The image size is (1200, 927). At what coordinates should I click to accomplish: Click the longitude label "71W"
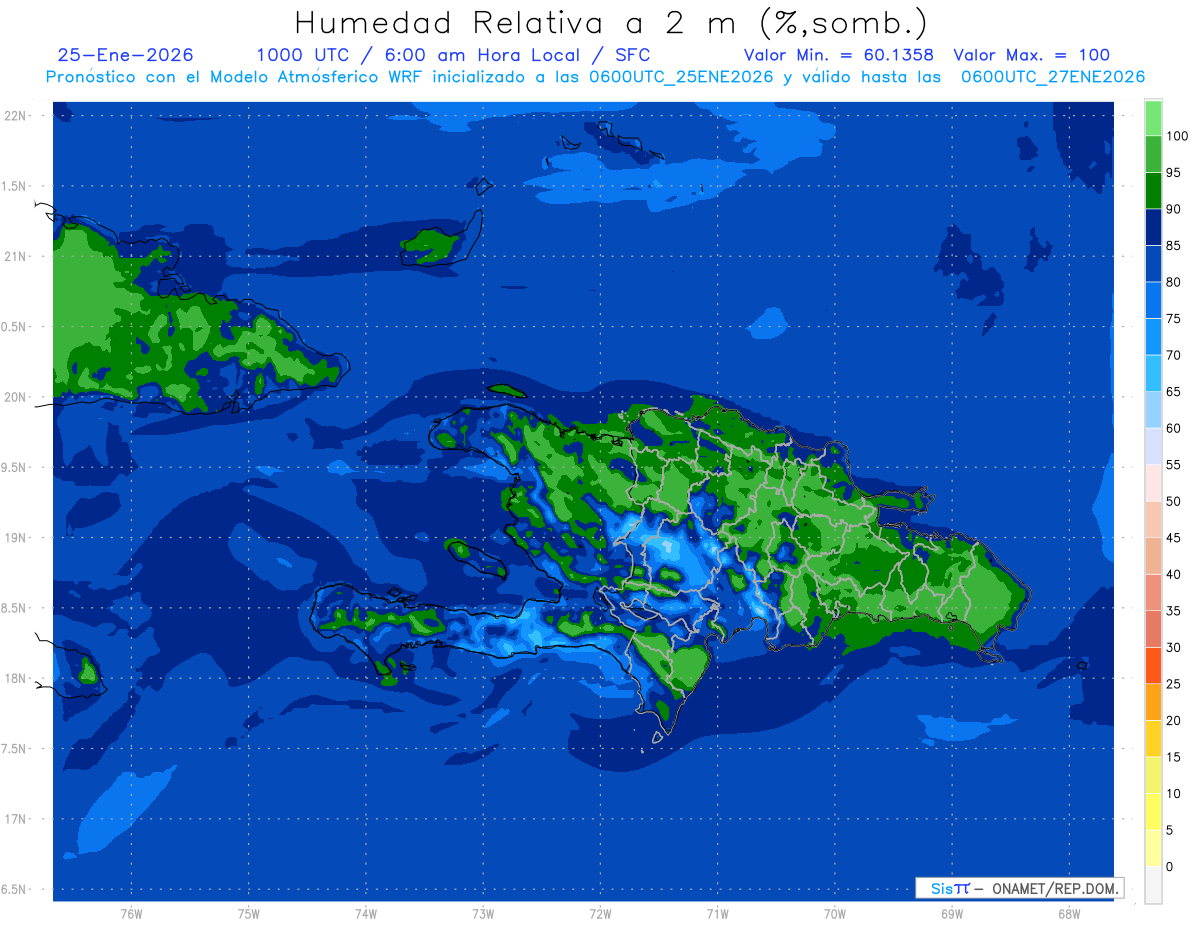(718, 914)
